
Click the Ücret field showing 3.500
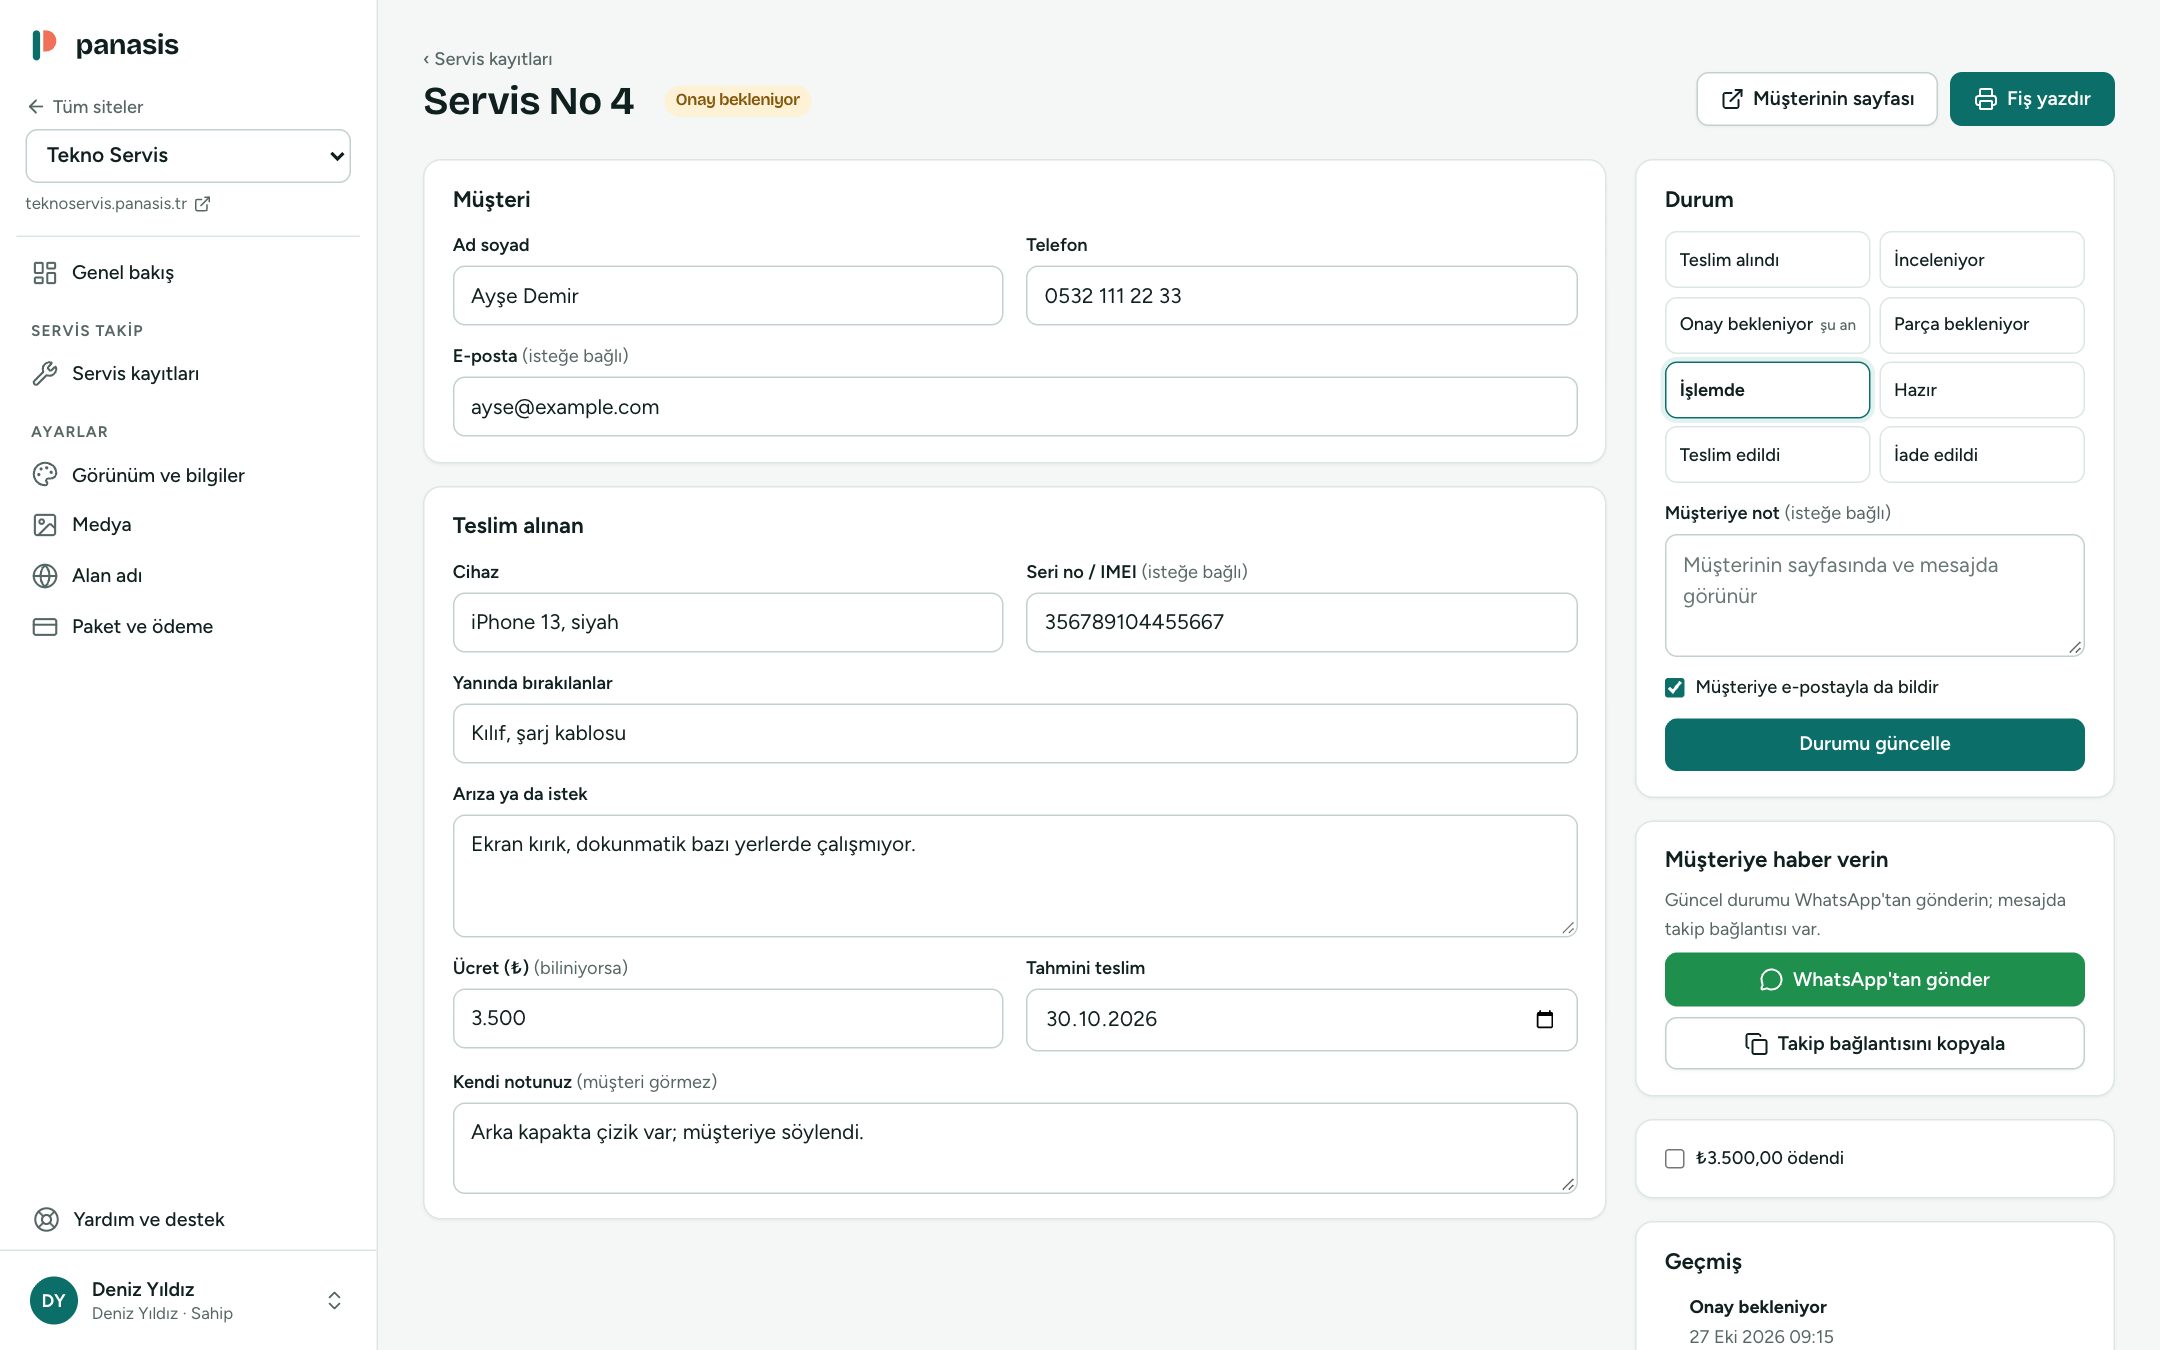tap(728, 1019)
